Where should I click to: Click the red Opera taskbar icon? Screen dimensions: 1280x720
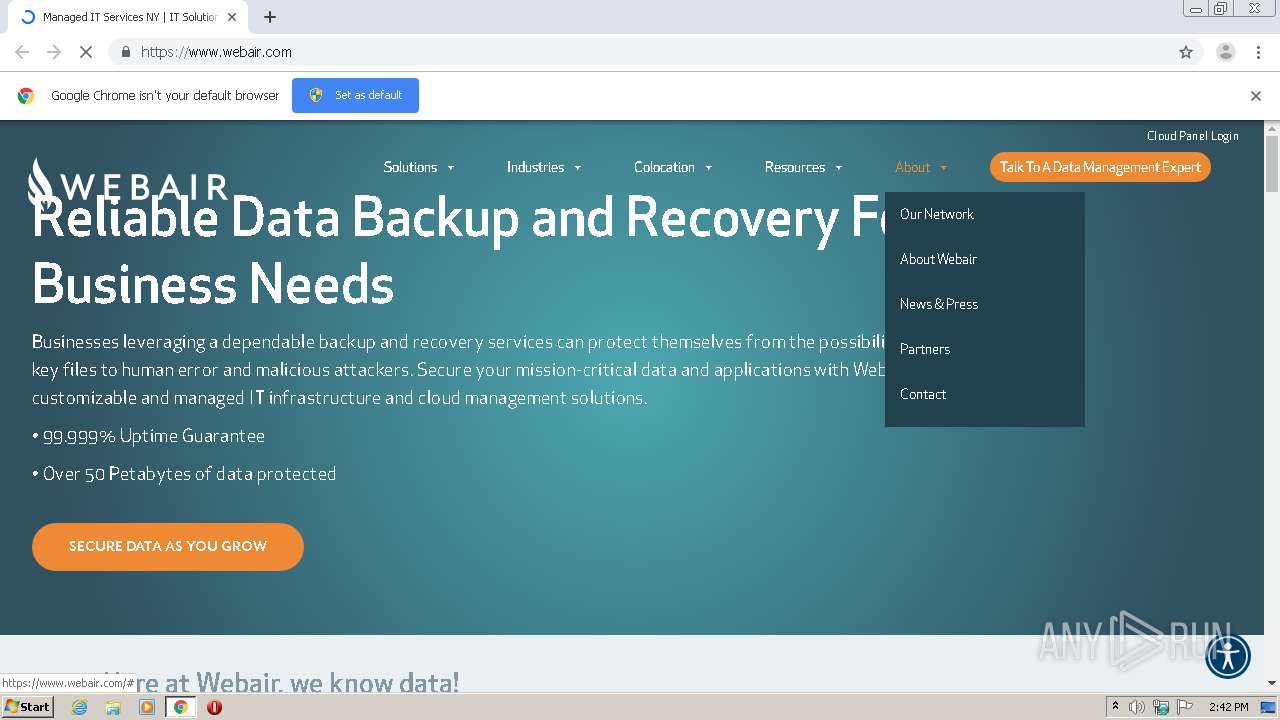tap(214, 707)
